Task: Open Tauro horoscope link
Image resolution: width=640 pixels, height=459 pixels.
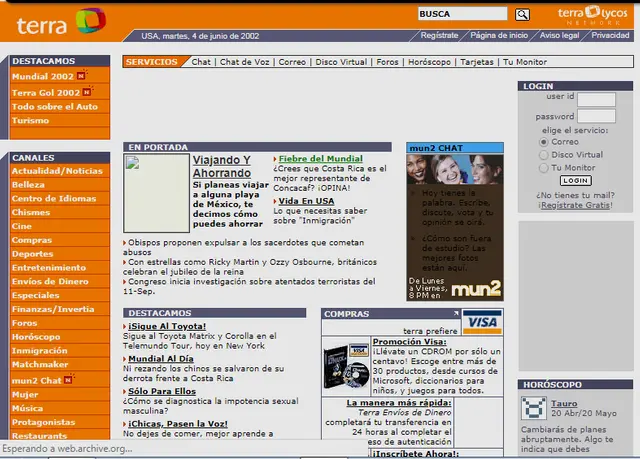Action: point(564,404)
